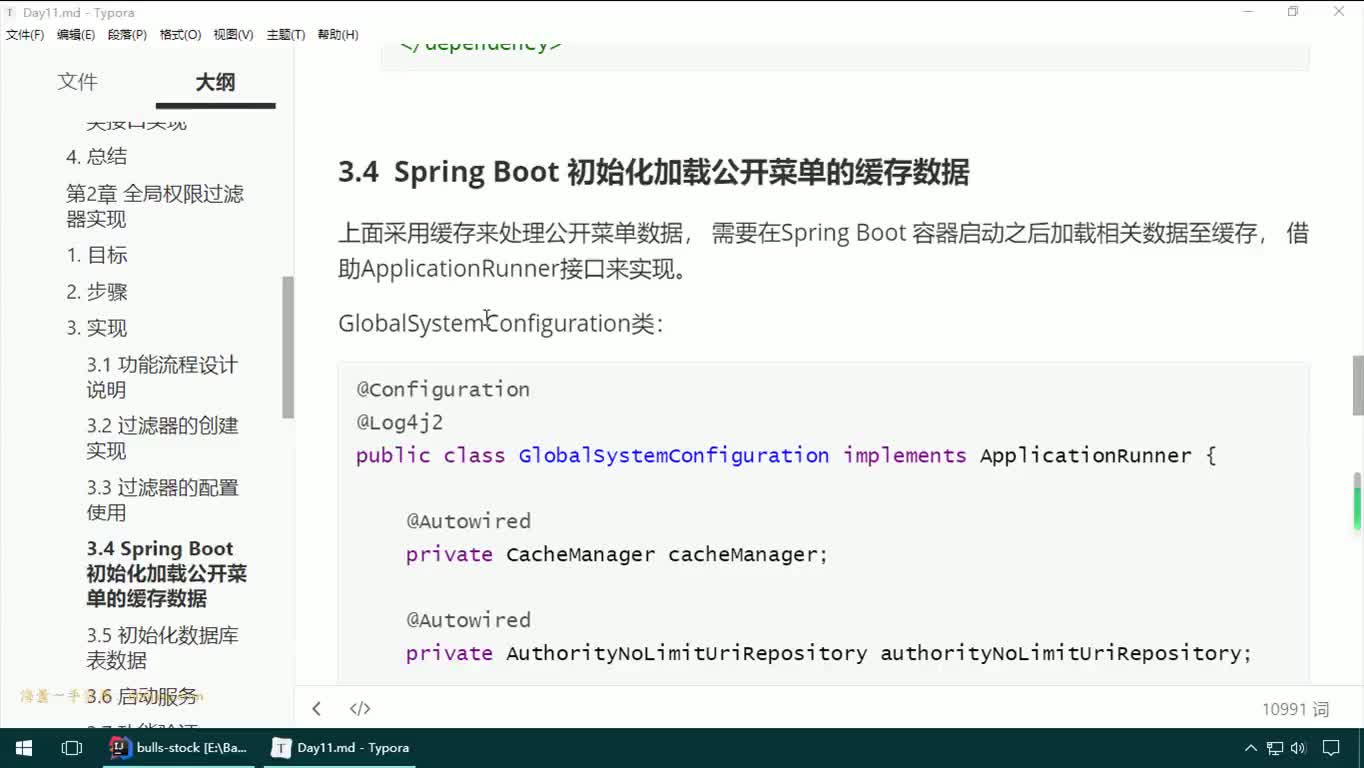Image resolution: width=1364 pixels, height=768 pixels.
Task: Click the GlobalSystemConfiguration类 paragraph text
Action: tap(500, 324)
